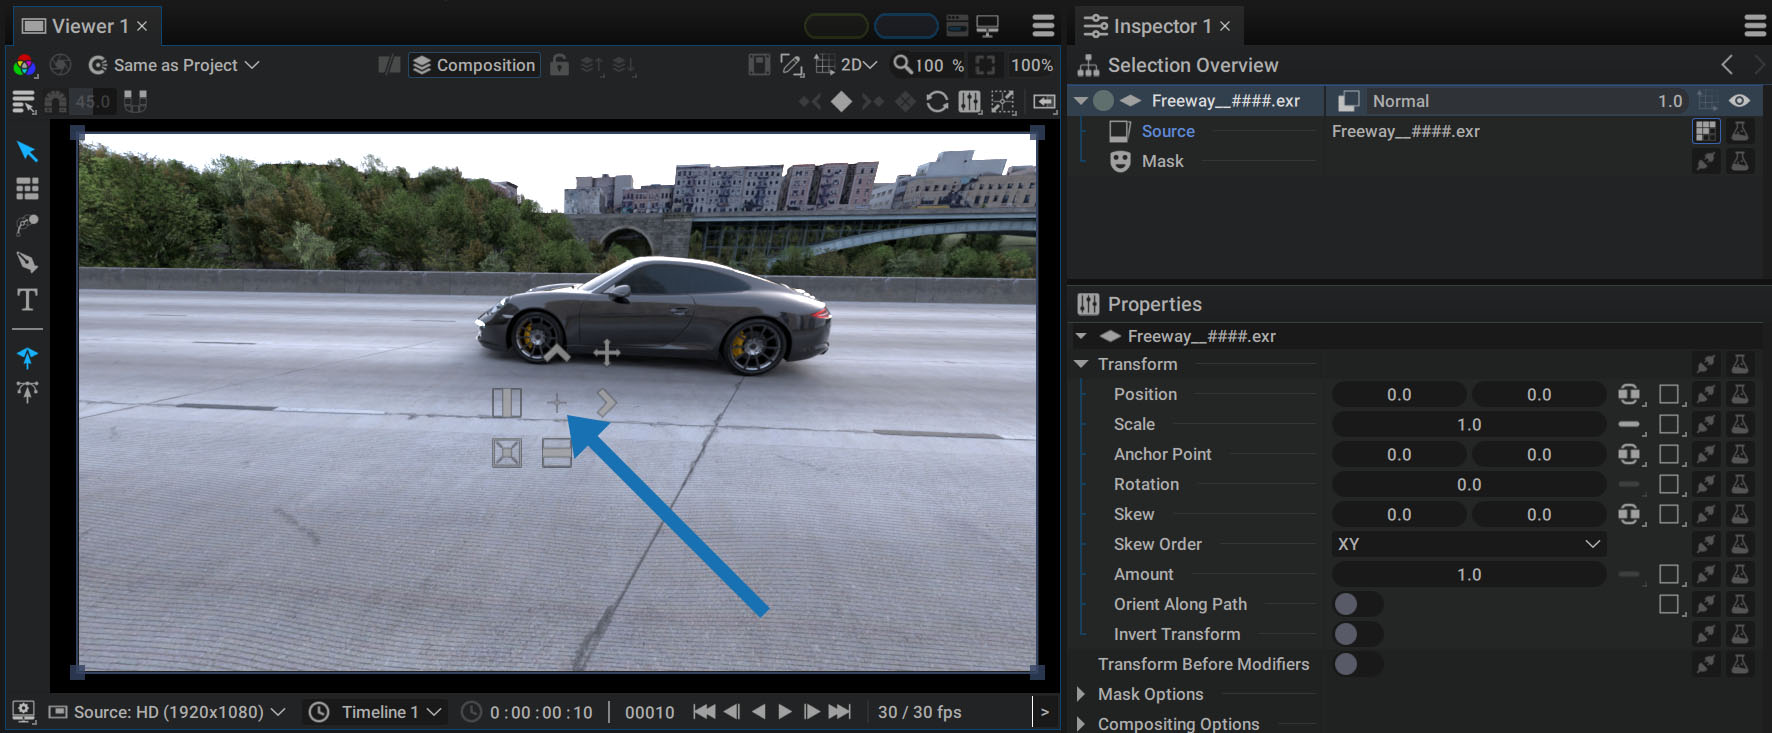Open the viewer sliders settings icon
Screen dimensions: 1772x733
point(970,101)
